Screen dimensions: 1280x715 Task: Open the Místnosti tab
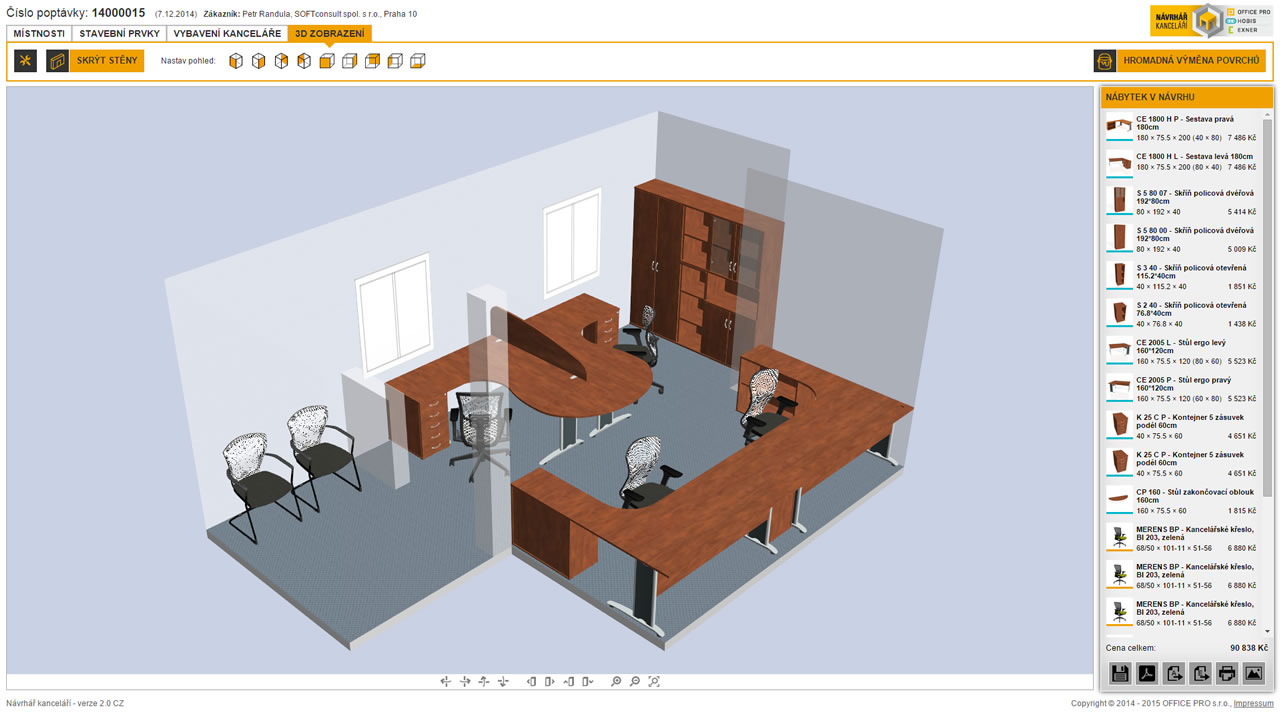(39, 34)
